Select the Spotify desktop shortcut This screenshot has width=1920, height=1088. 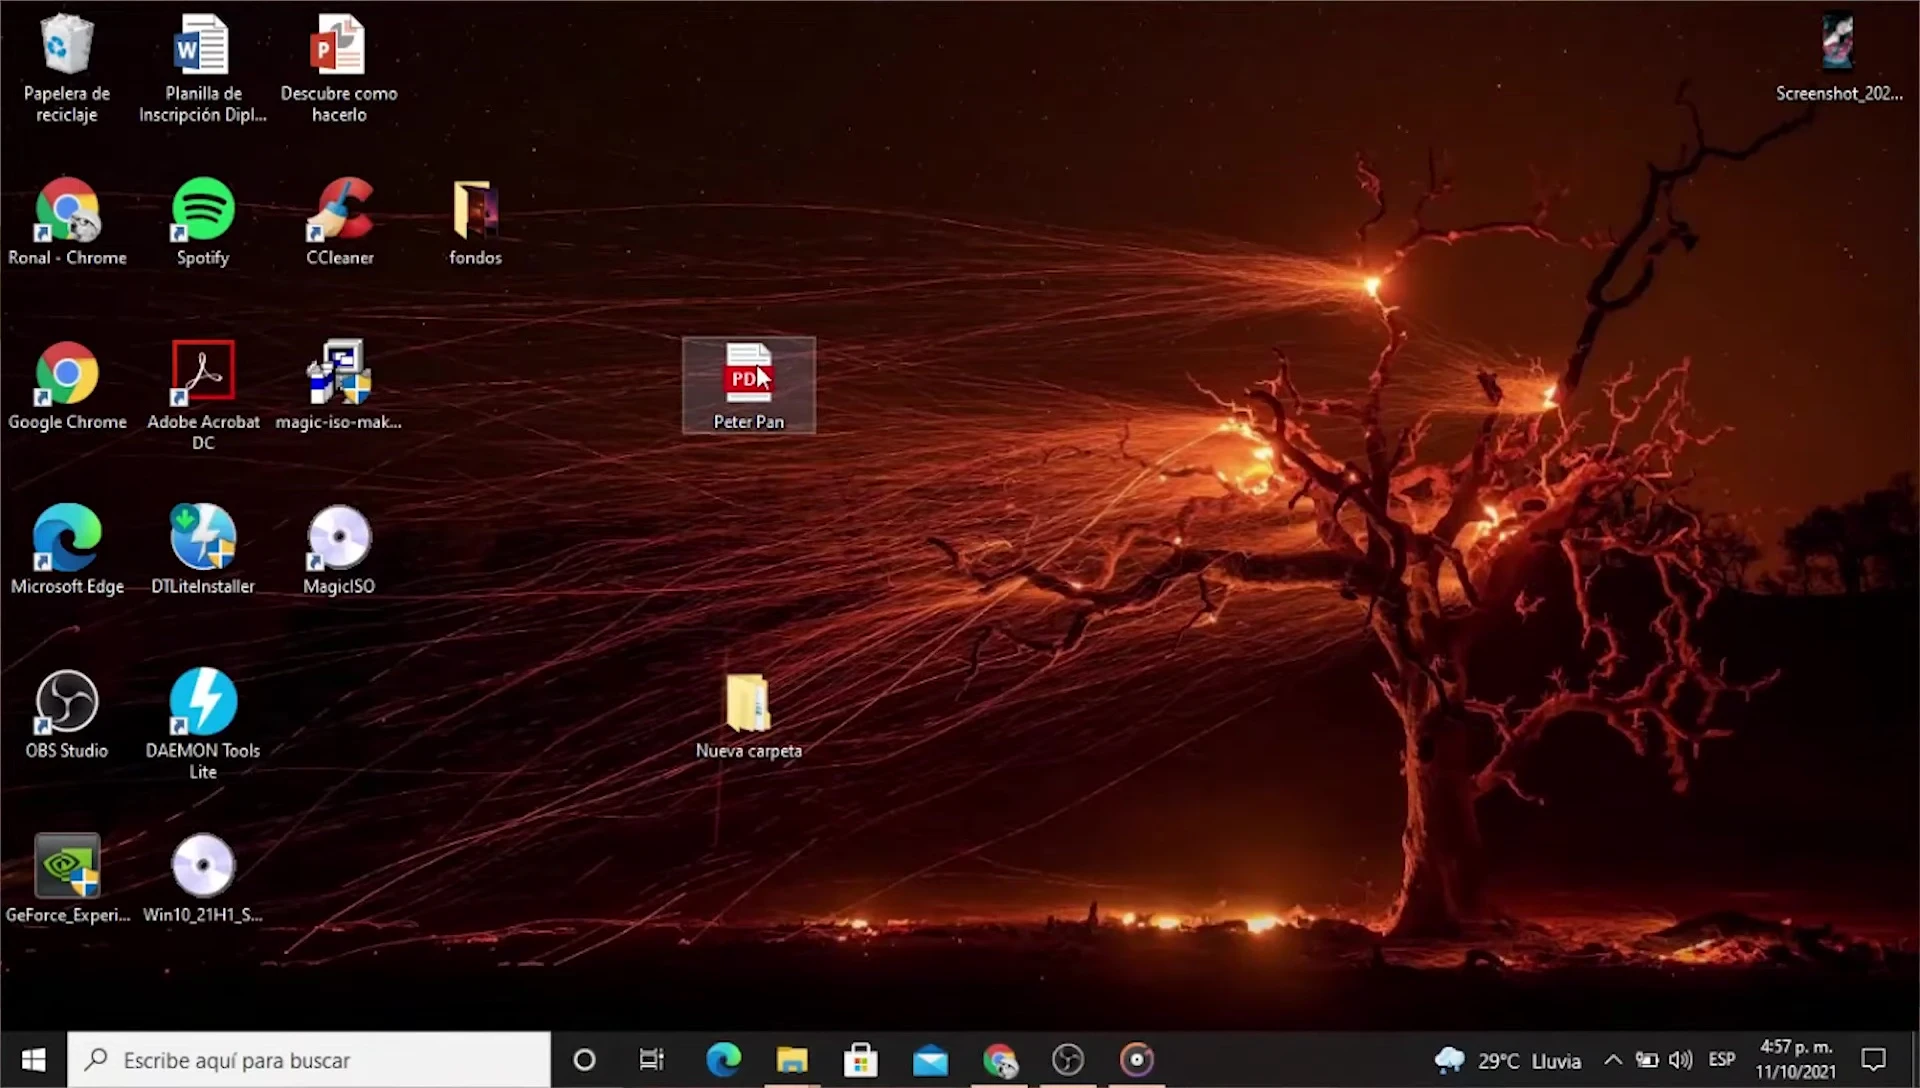[203, 222]
